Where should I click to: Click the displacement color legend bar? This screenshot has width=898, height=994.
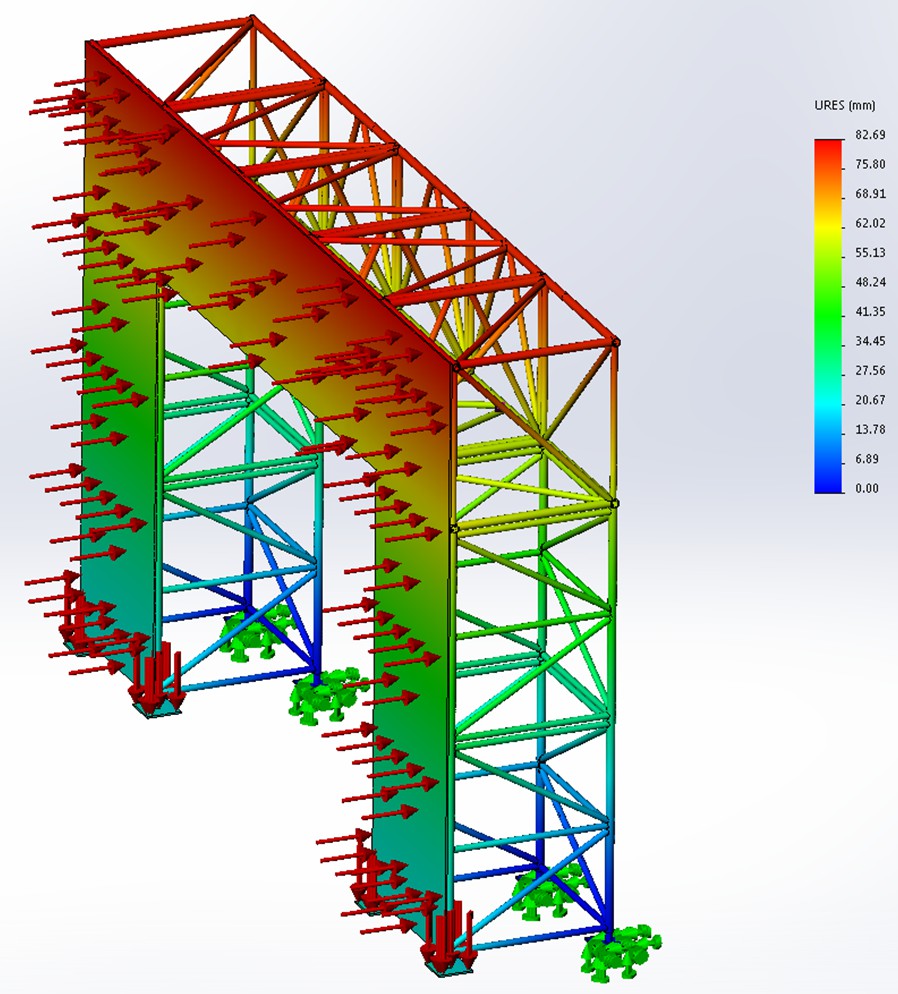828,316
